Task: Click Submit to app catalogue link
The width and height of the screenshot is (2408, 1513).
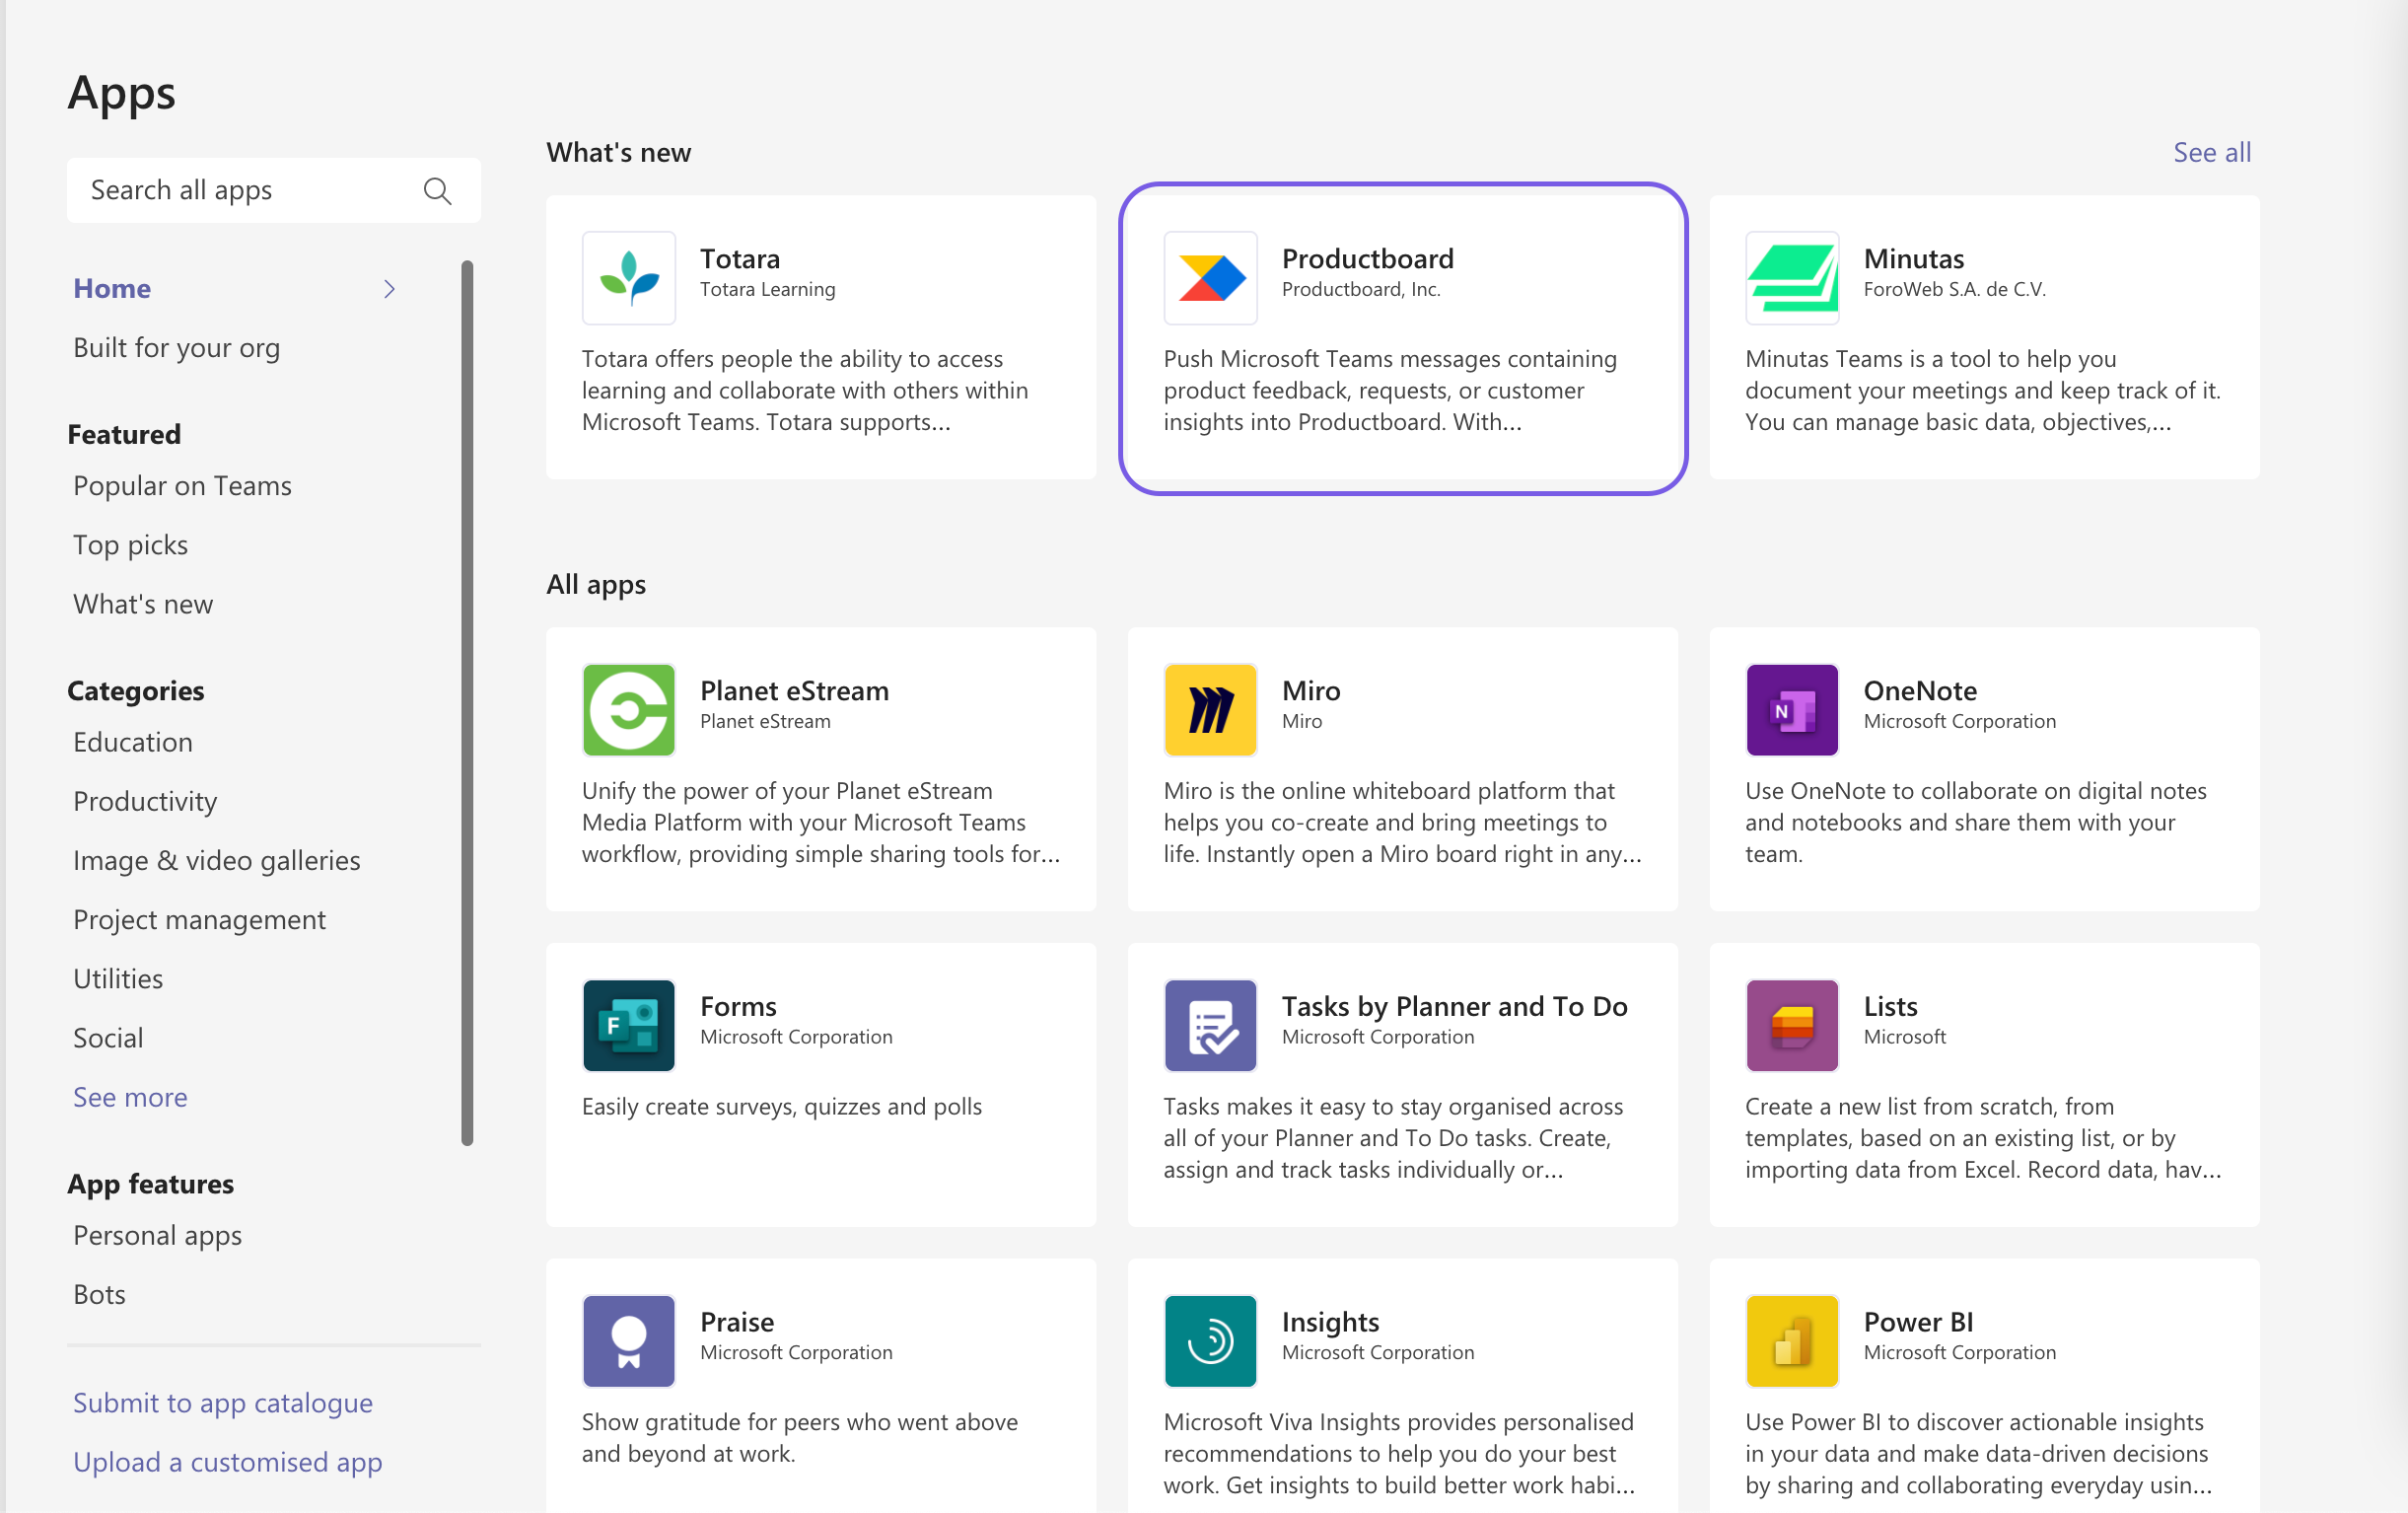Action: (222, 1403)
